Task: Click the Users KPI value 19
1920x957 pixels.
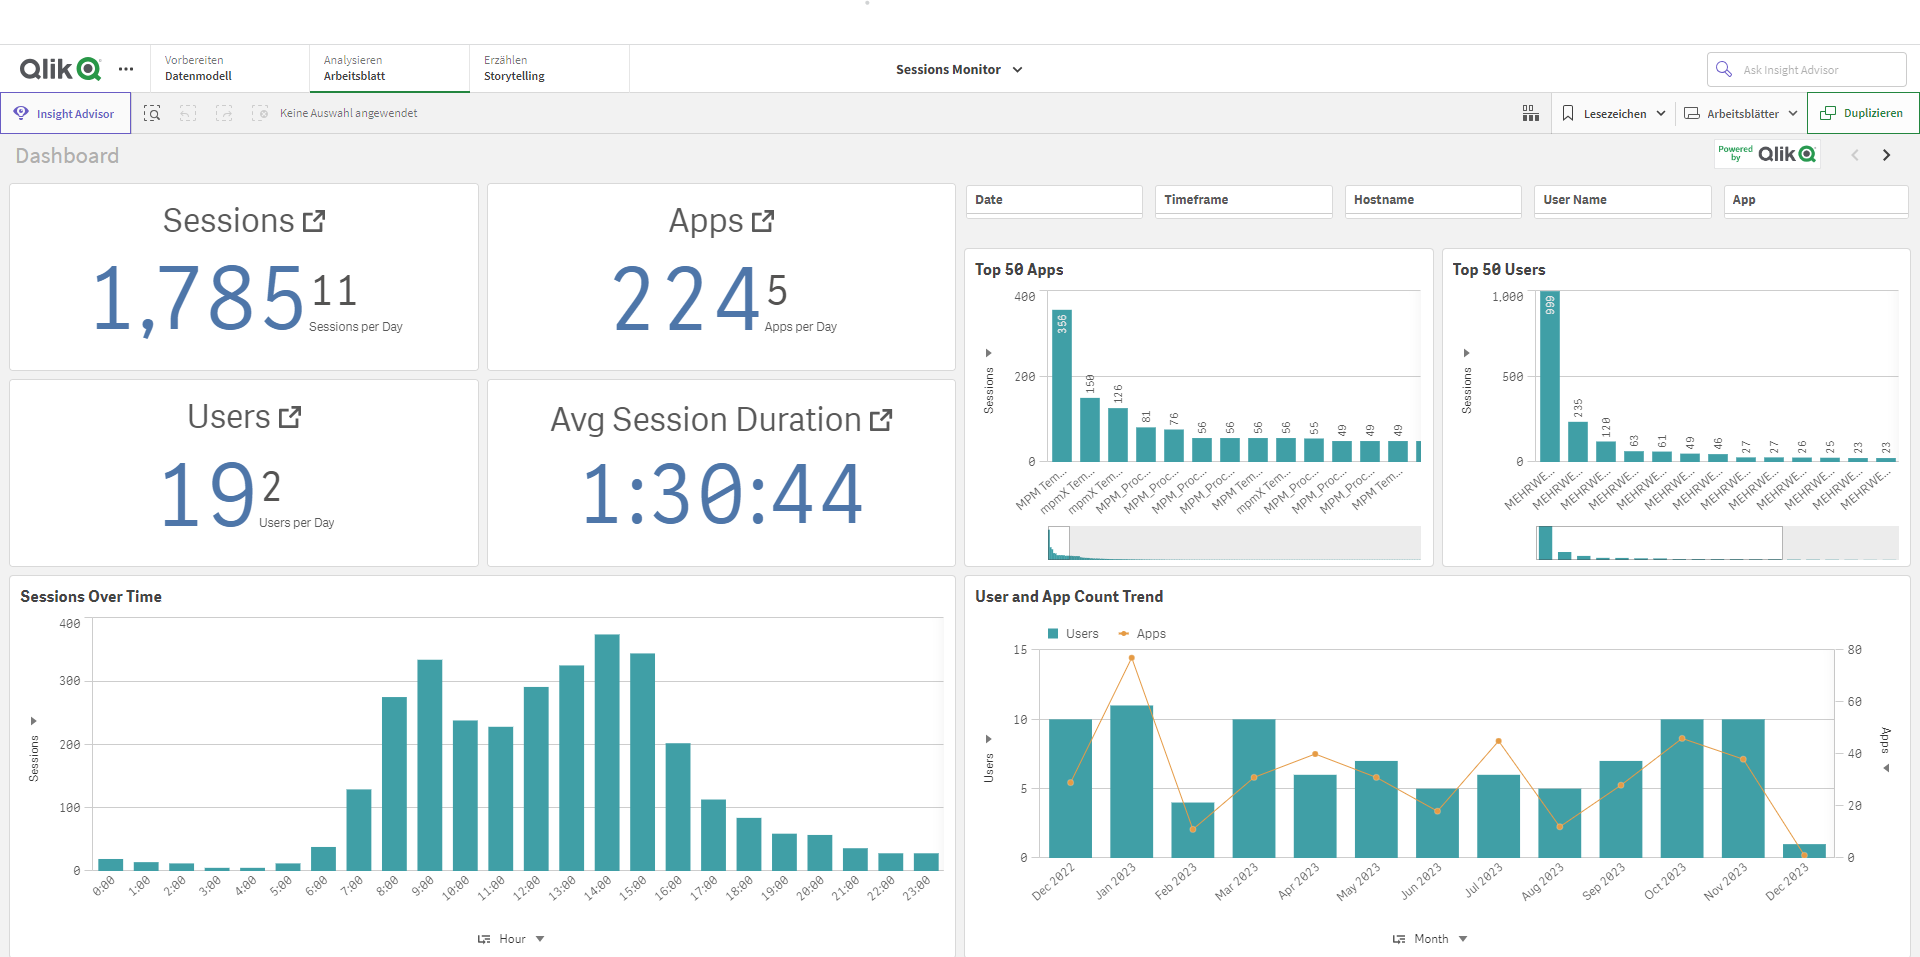Action: point(208,494)
